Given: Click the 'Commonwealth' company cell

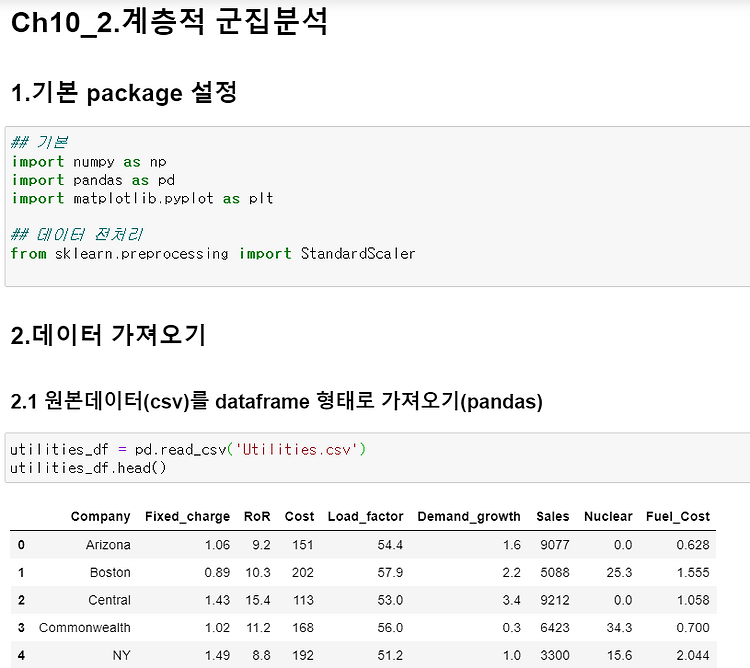Looking at the screenshot, I should point(85,627).
